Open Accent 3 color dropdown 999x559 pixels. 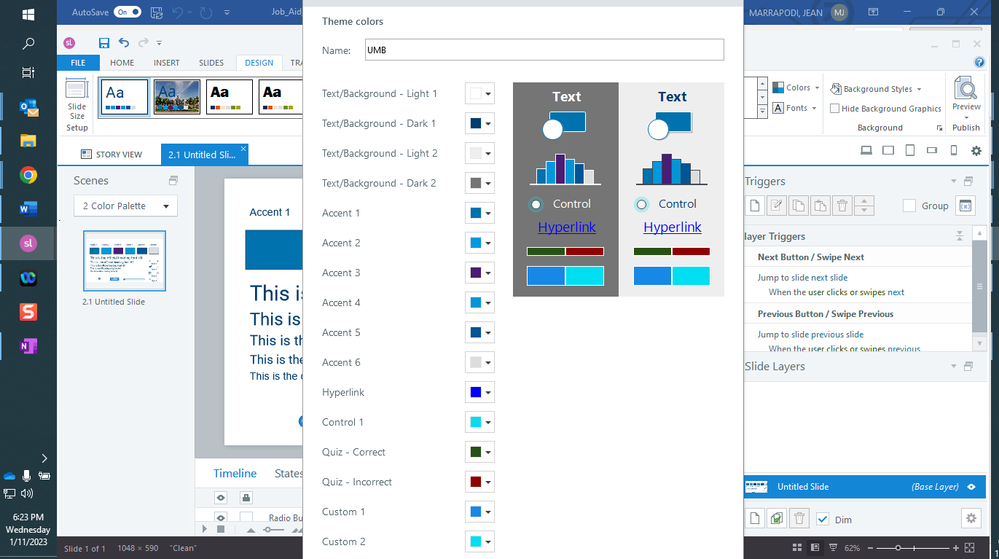pos(480,273)
